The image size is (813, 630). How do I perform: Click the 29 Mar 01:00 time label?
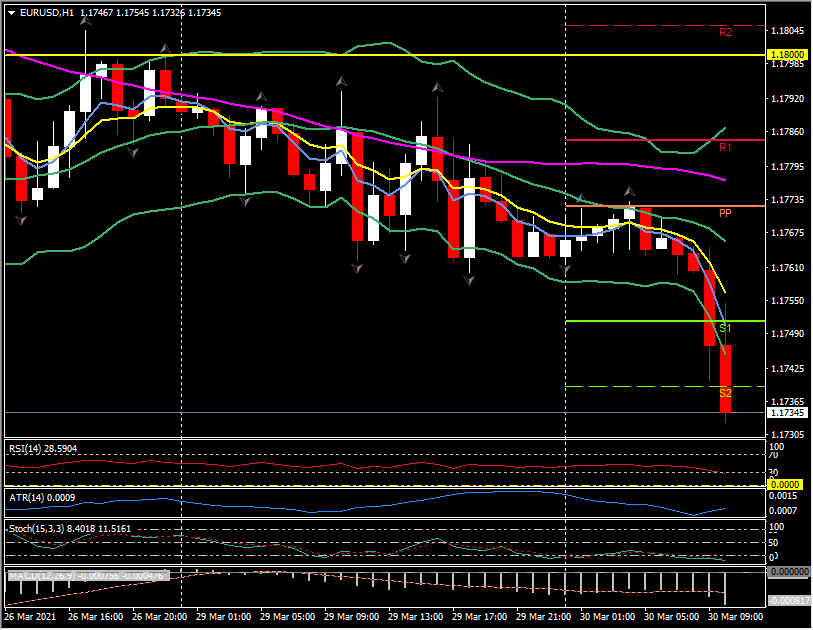[222, 618]
